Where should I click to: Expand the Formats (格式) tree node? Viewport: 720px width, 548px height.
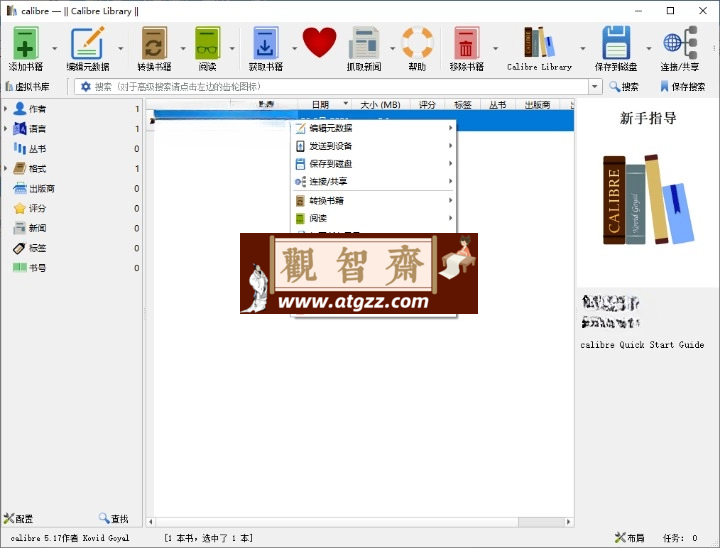[x=5, y=168]
